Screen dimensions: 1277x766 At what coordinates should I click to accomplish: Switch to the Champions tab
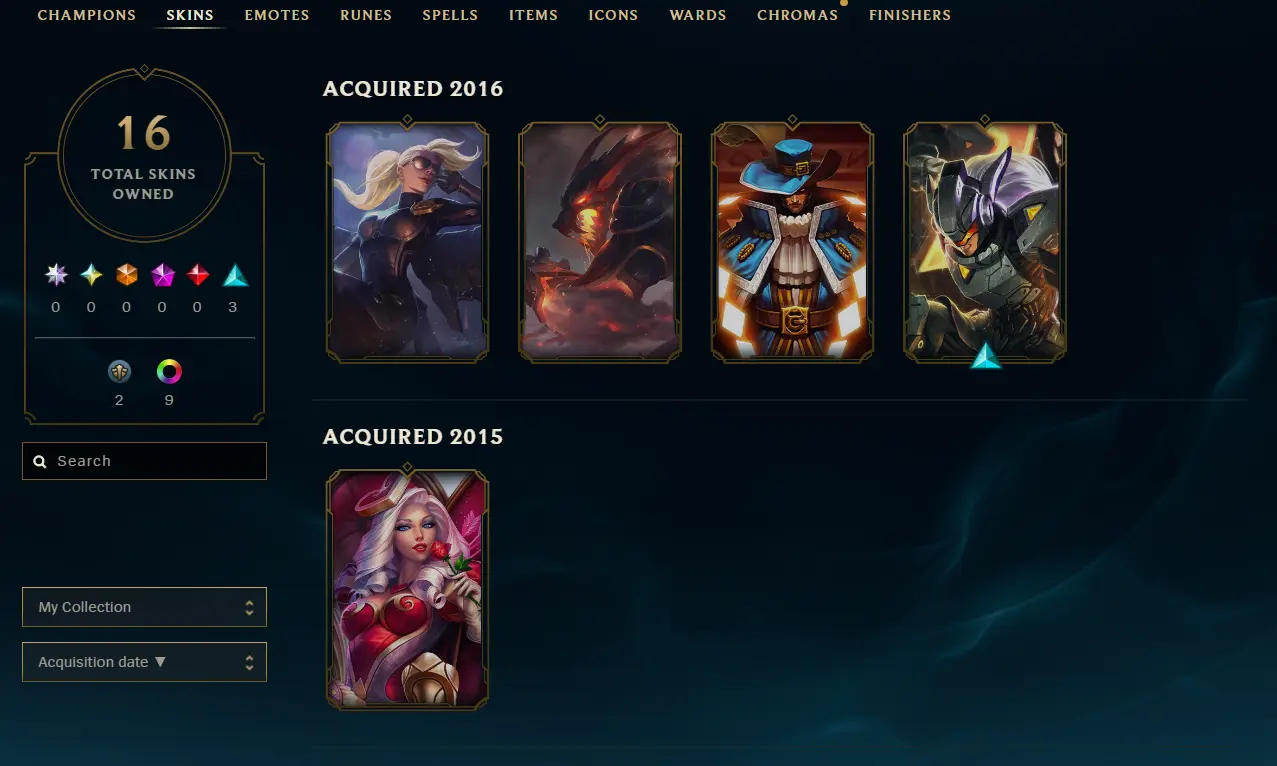tap(87, 15)
